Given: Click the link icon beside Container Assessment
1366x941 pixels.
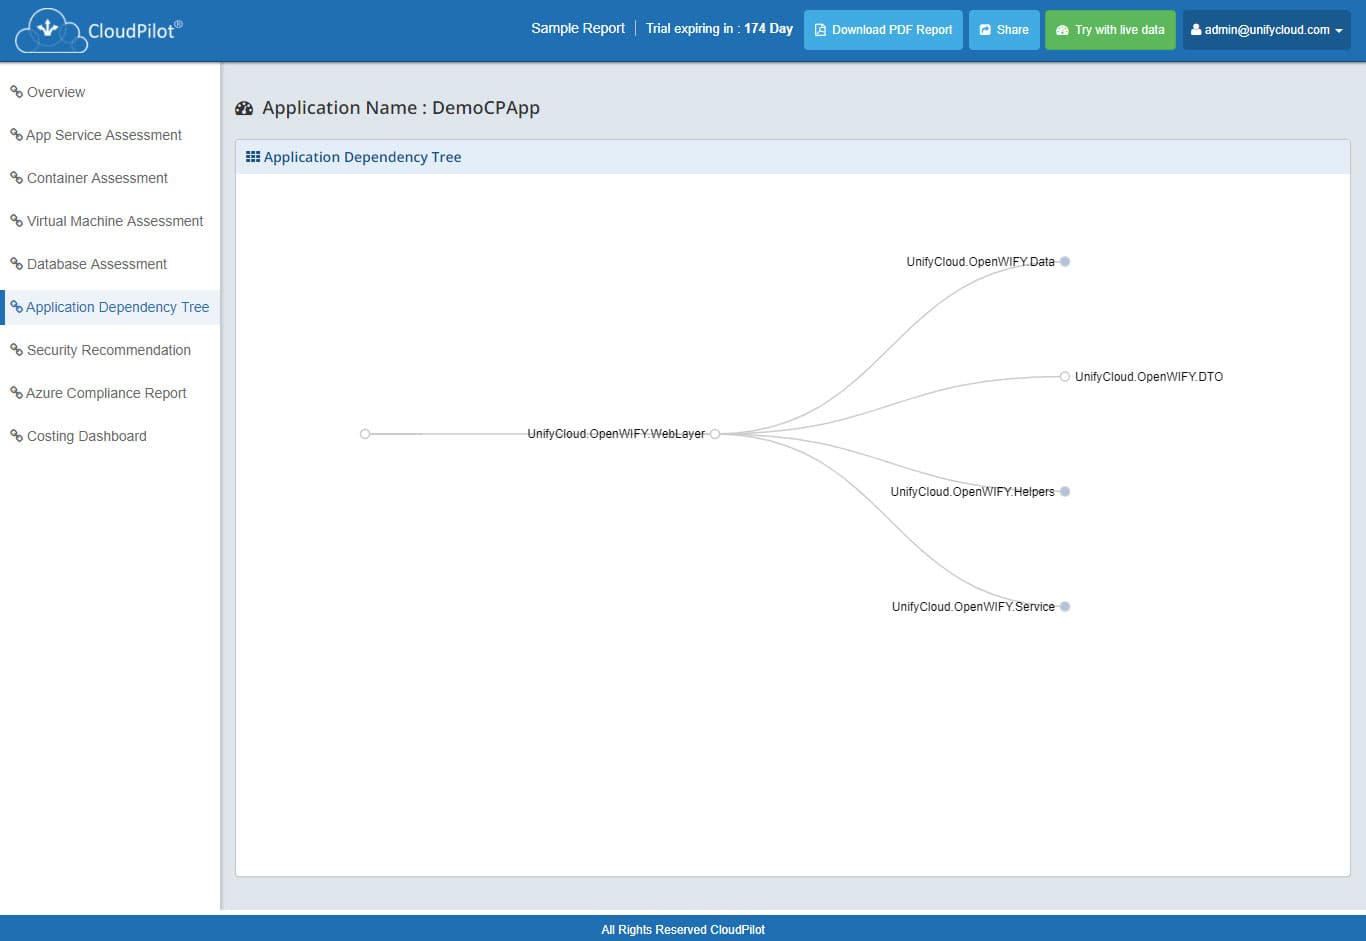Looking at the screenshot, I should click(x=16, y=178).
